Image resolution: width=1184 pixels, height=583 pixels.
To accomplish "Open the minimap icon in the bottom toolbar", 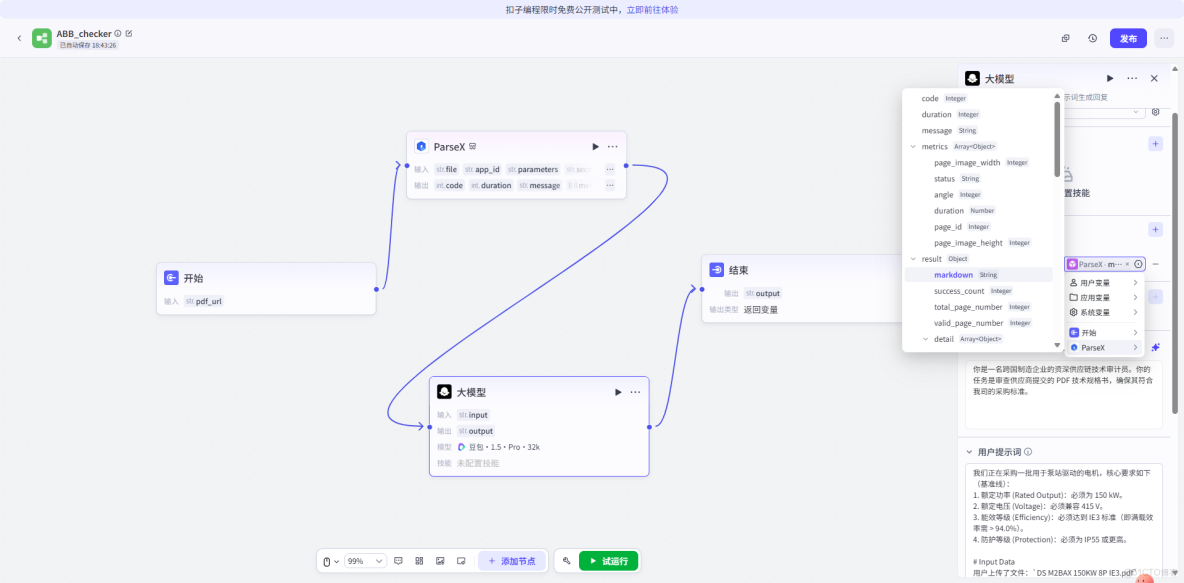I will 461,561.
